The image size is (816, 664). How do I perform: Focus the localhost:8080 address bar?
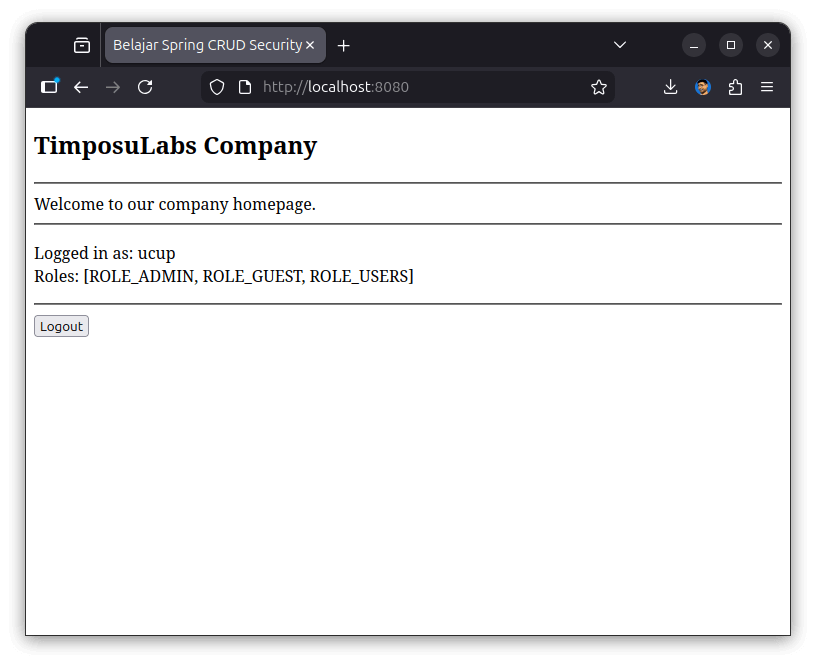tap(420, 87)
